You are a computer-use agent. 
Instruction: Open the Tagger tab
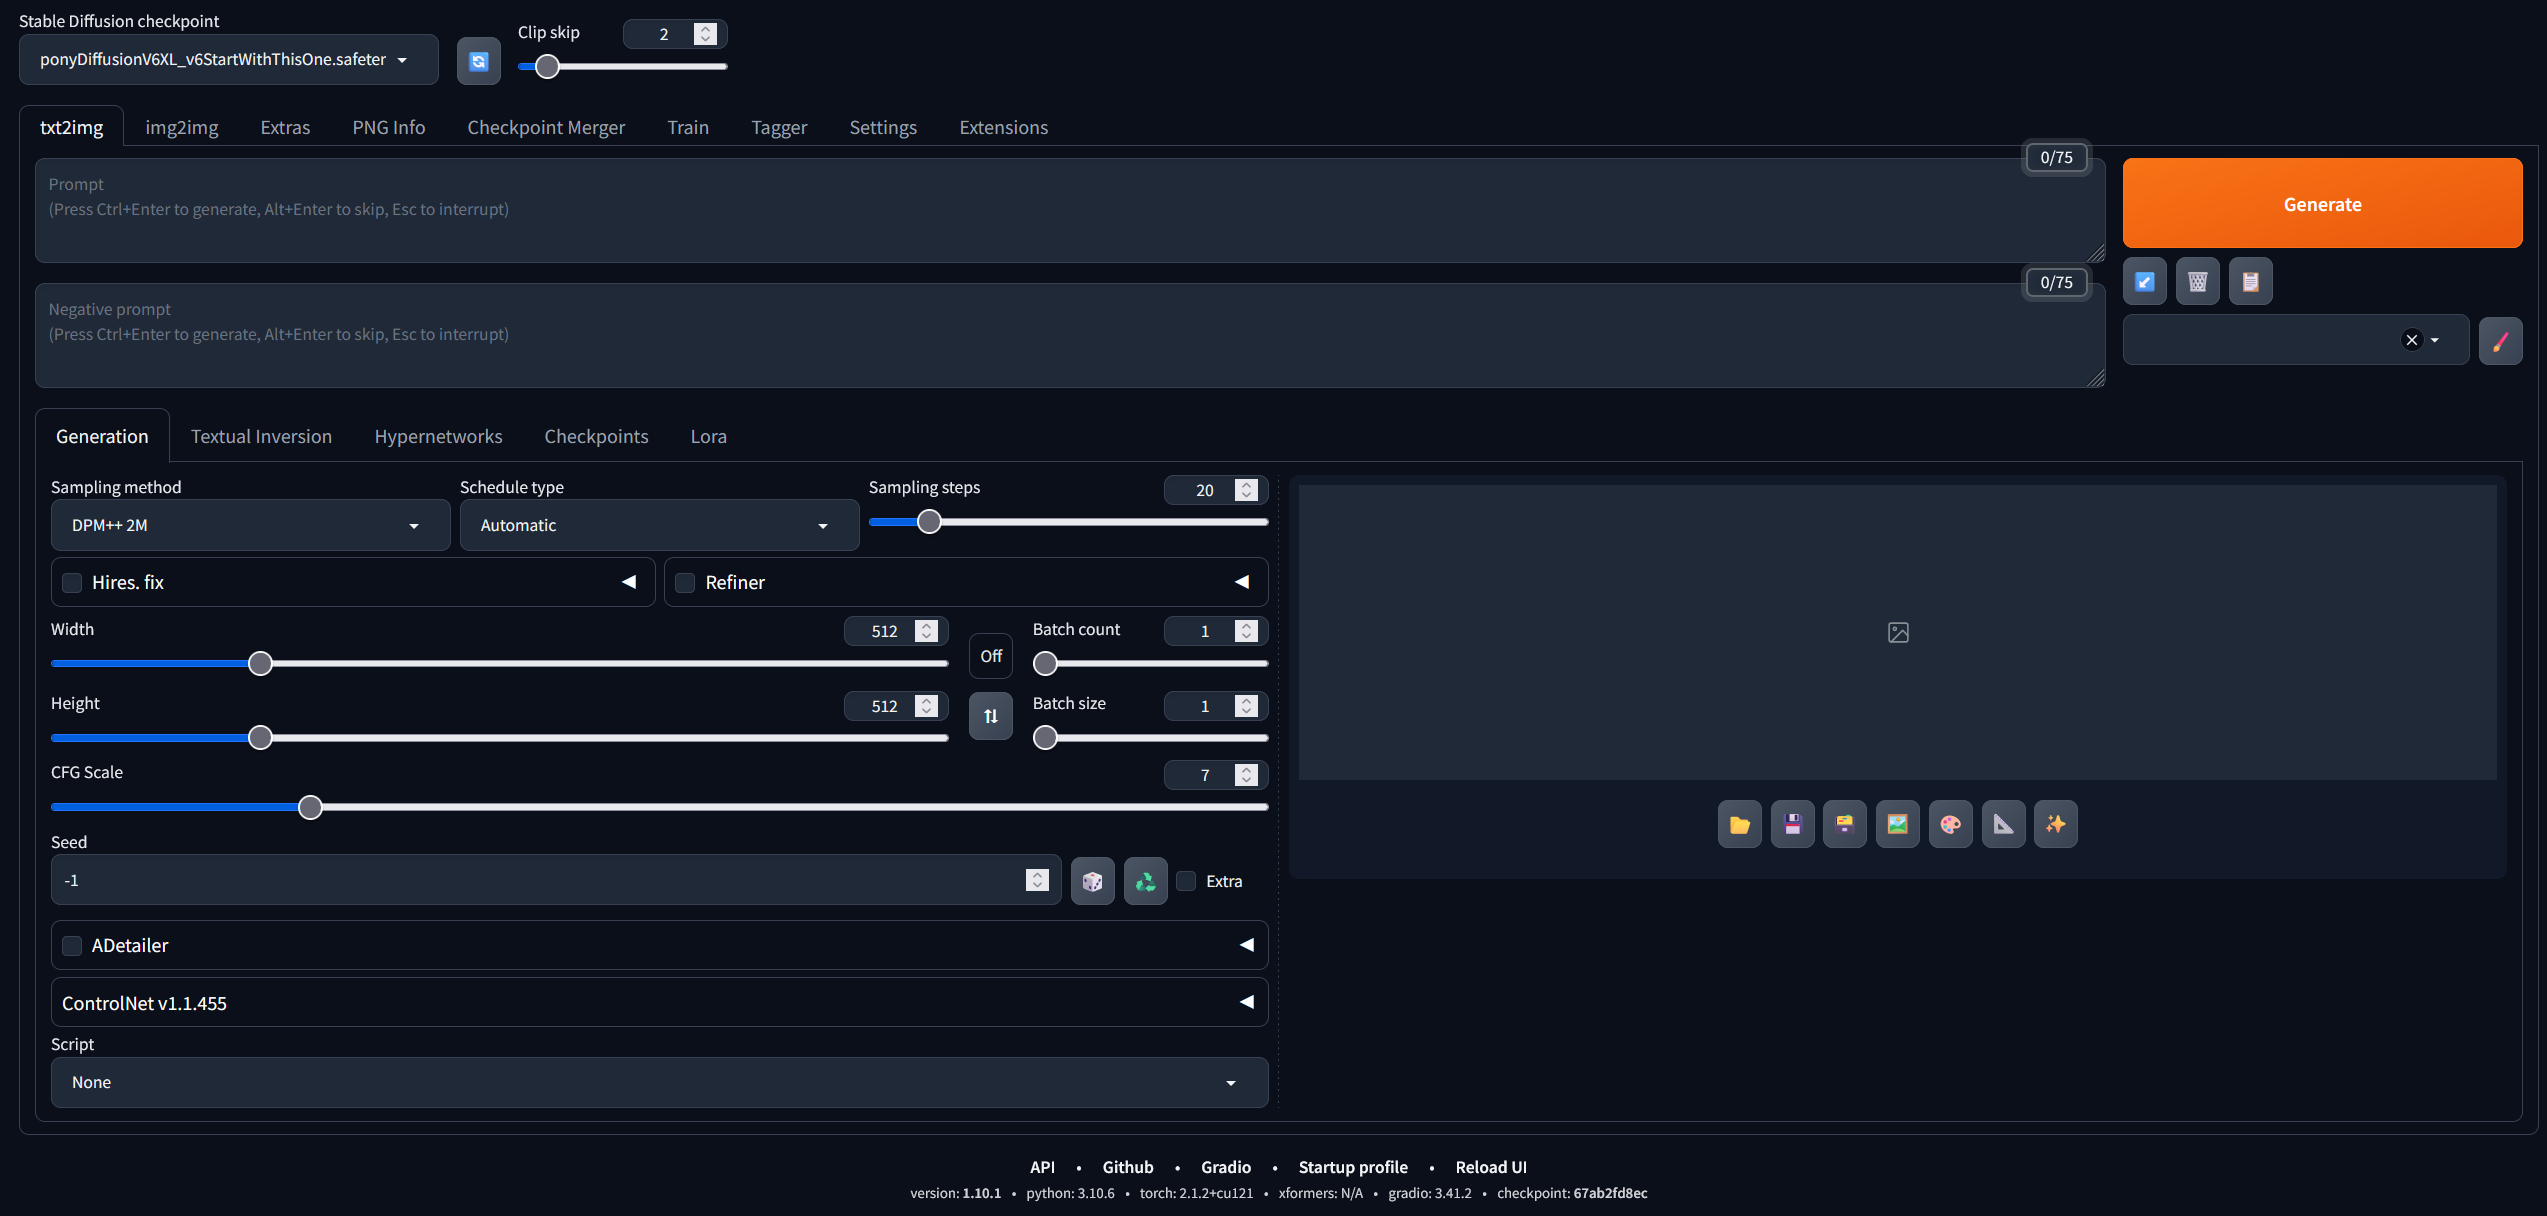pyautogui.click(x=779, y=127)
